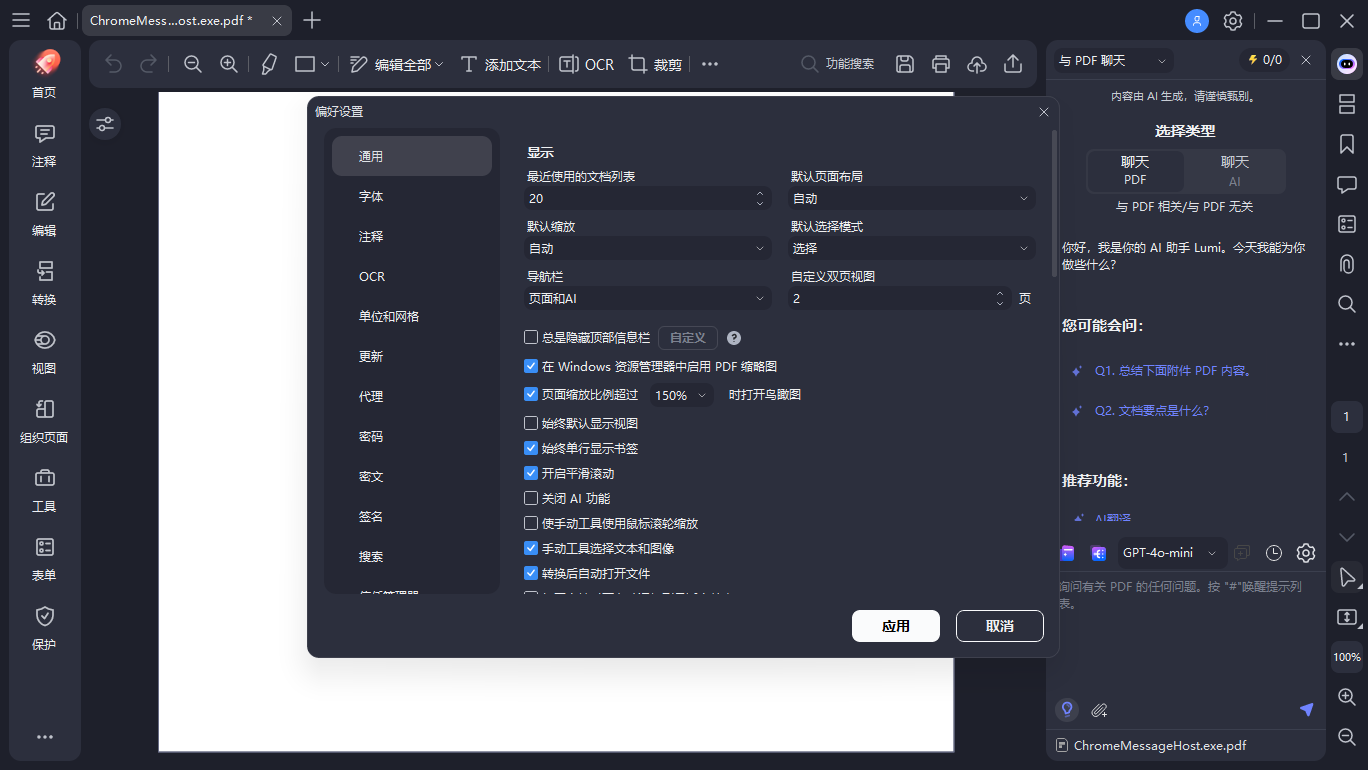Uncheck 在 Windows 资源管理器中启用 PDF 缩略图
The image size is (1368, 770).
[x=531, y=367]
